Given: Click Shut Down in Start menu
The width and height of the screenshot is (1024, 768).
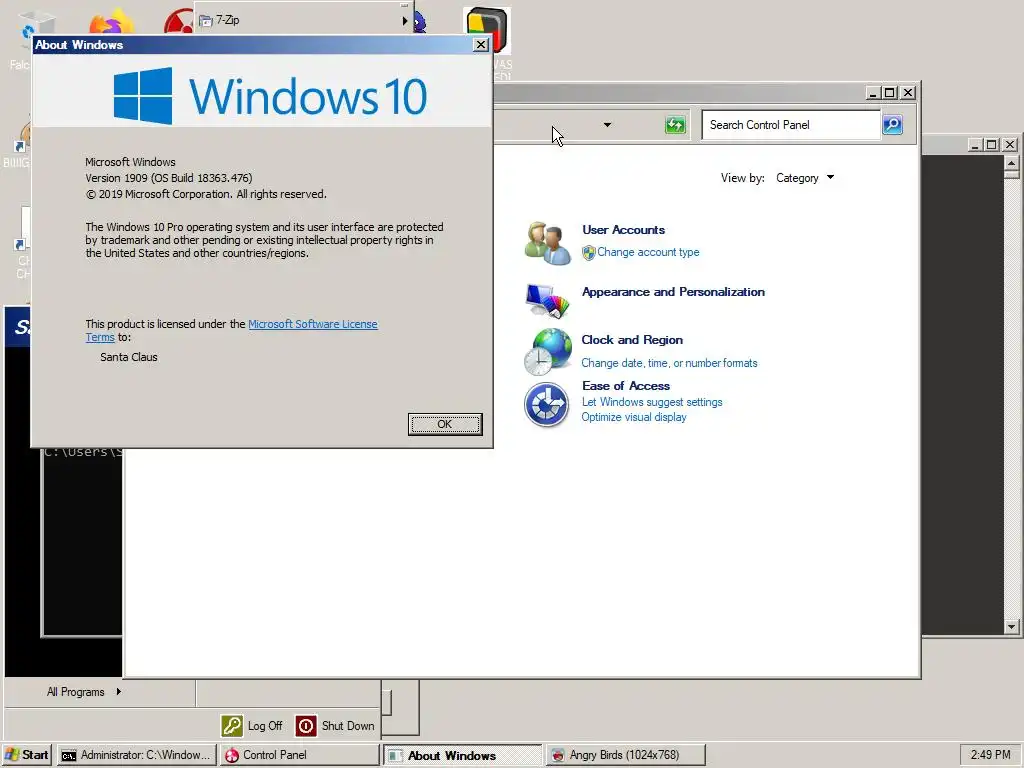Looking at the screenshot, I should coord(348,726).
